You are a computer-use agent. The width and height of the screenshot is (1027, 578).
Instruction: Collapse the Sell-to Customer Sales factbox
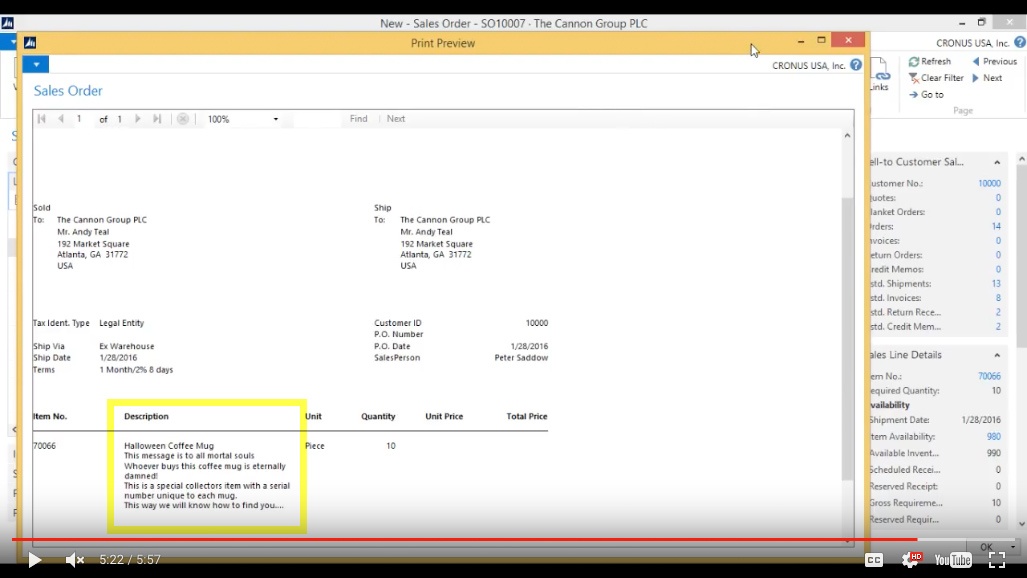(997, 162)
